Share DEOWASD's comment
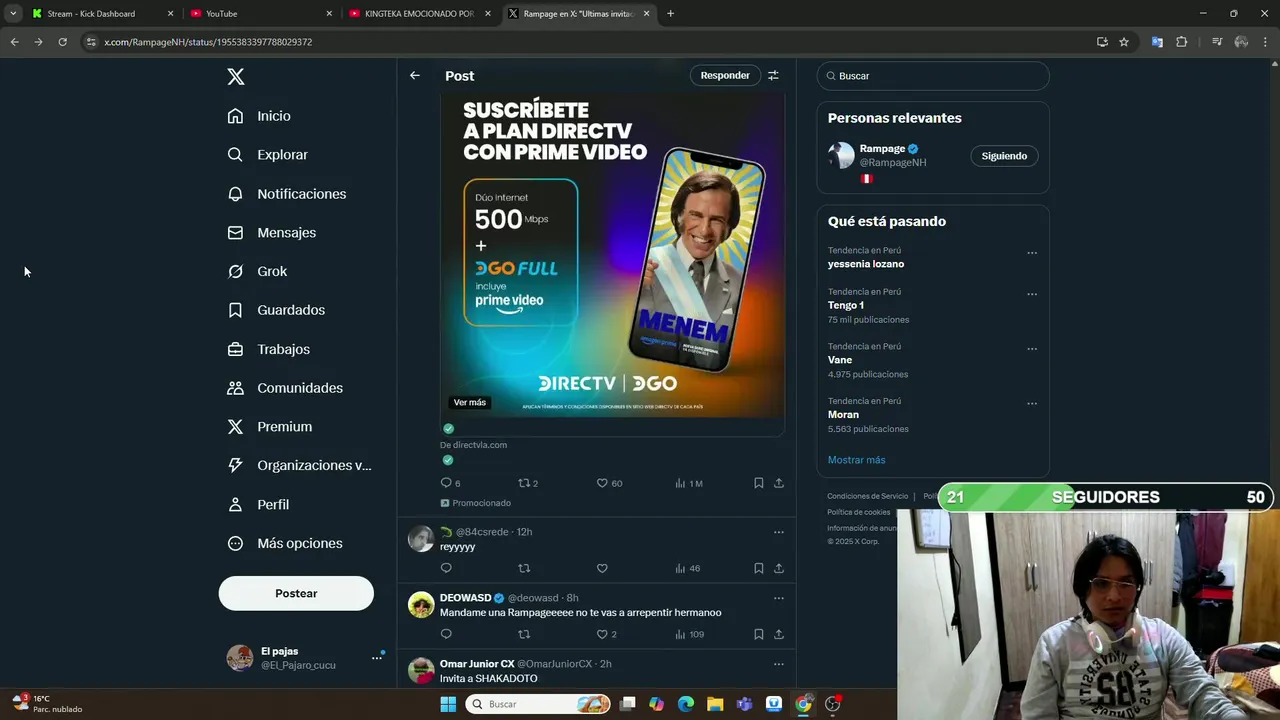Viewport: 1280px width, 720px height. click(779, 634)
